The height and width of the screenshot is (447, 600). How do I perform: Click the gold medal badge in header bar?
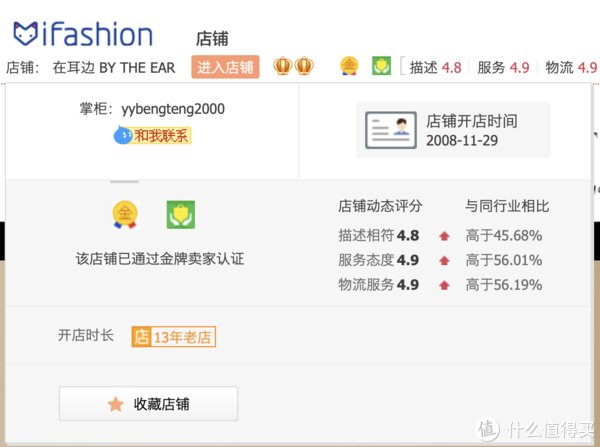[x=349, y=66]
